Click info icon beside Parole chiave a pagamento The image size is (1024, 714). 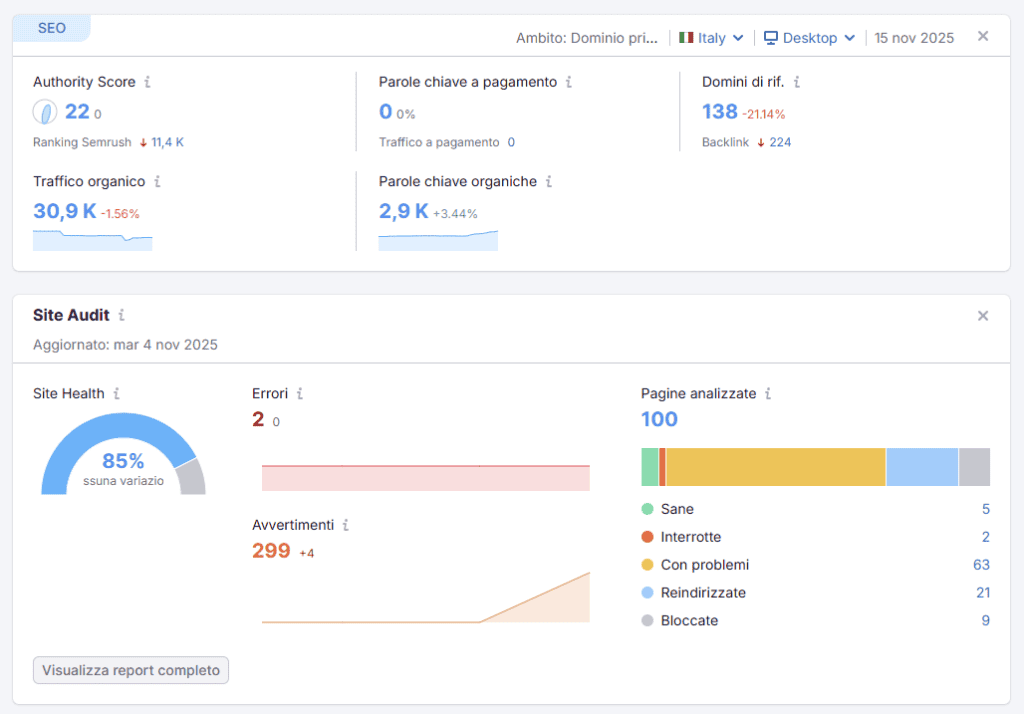(569, 82)
